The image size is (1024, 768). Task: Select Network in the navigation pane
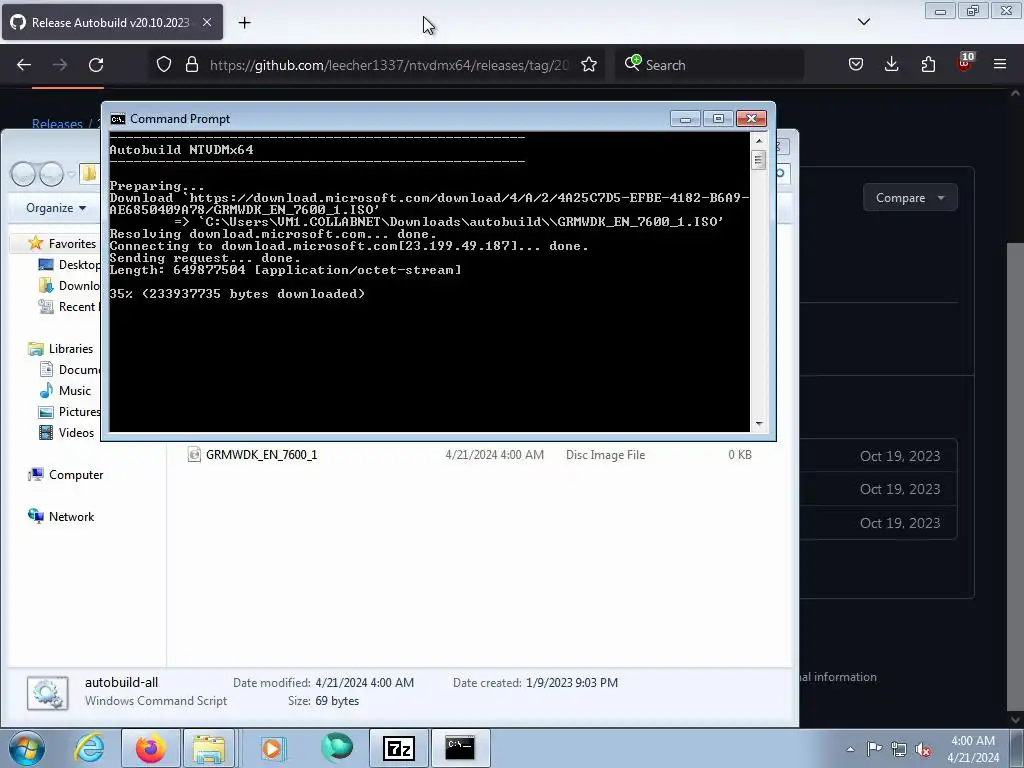tap(61, 517)
